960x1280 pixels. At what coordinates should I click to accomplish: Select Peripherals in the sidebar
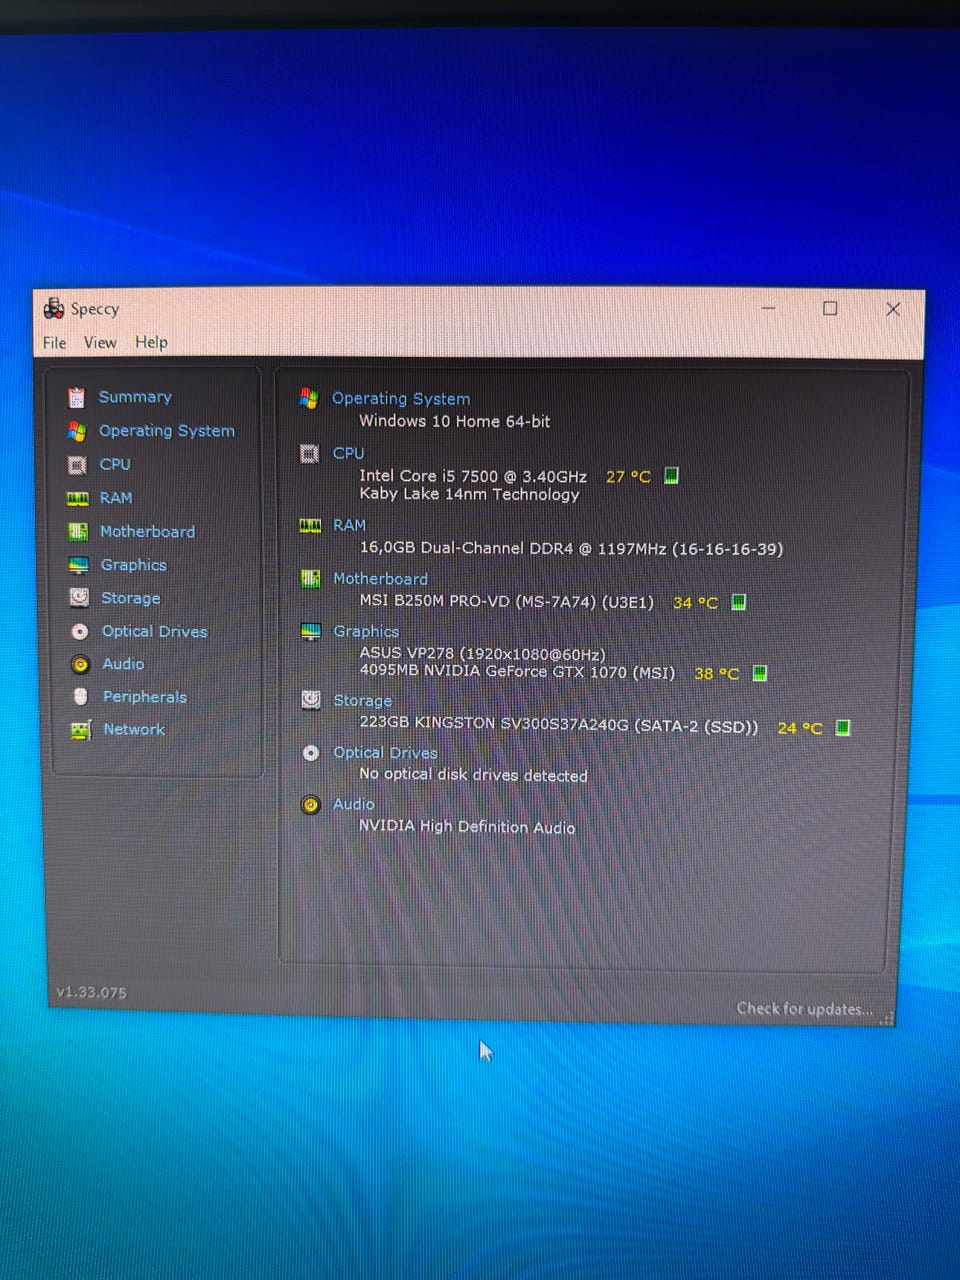pos(145,697)
